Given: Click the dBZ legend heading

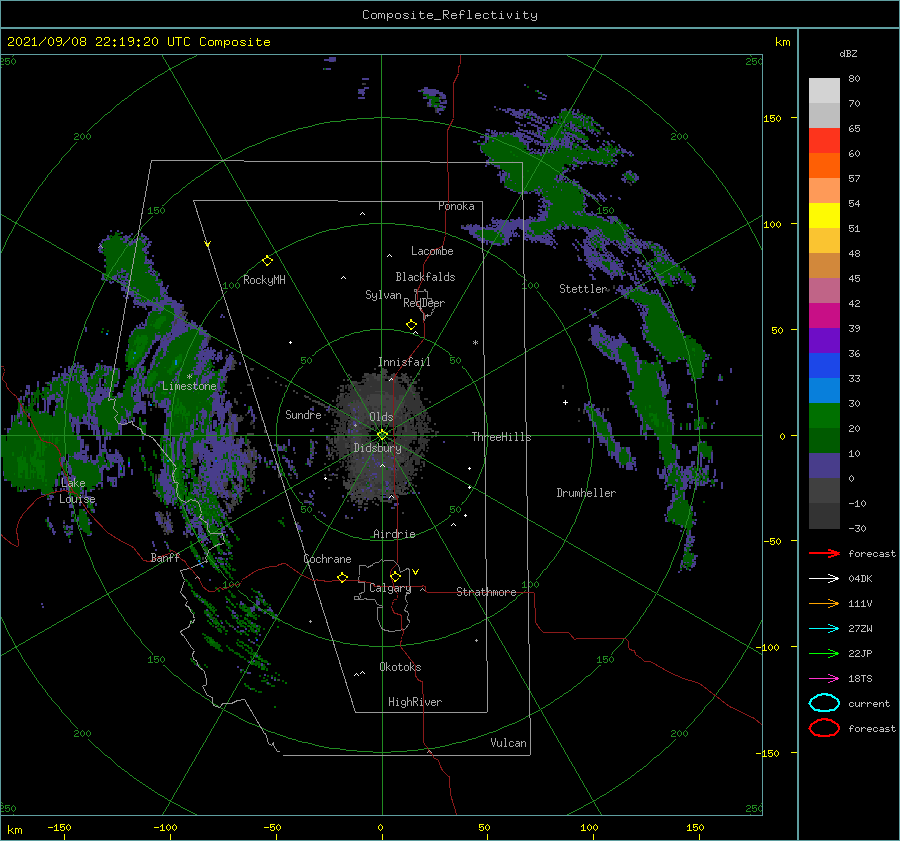Looking at the screenshot, I should click(848, 53).
